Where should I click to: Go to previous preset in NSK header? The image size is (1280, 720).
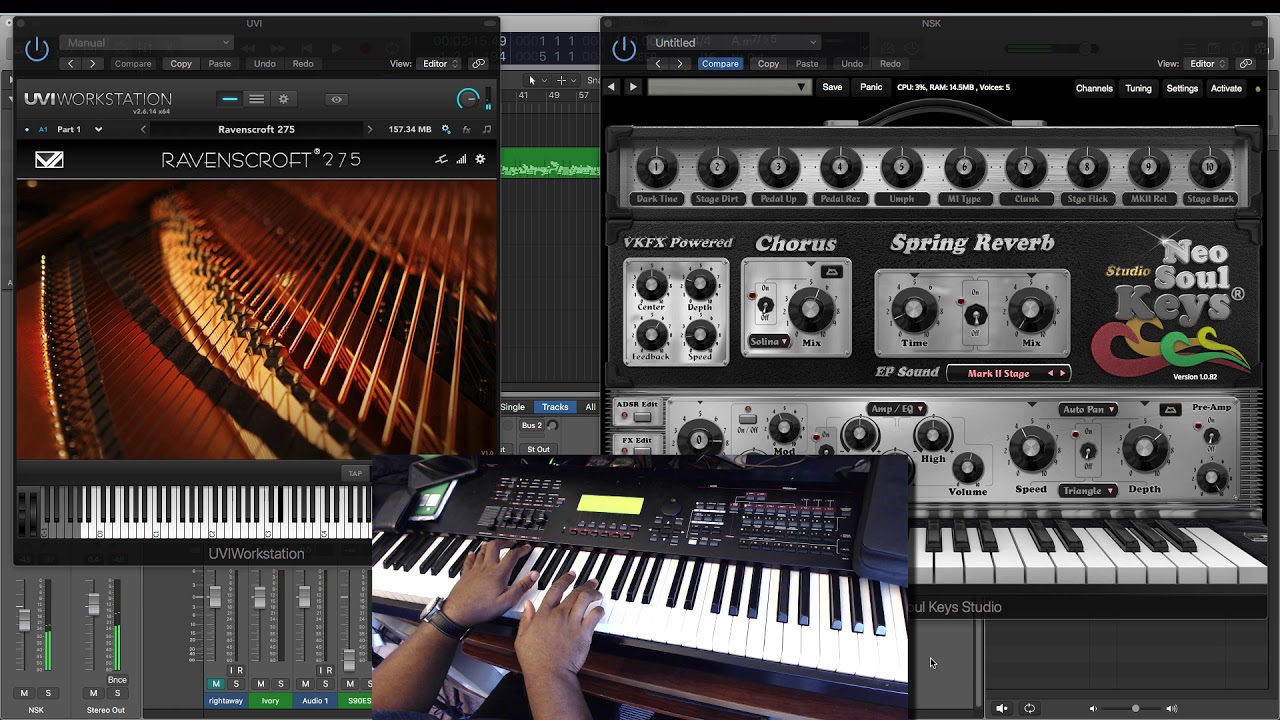point(658,64)
